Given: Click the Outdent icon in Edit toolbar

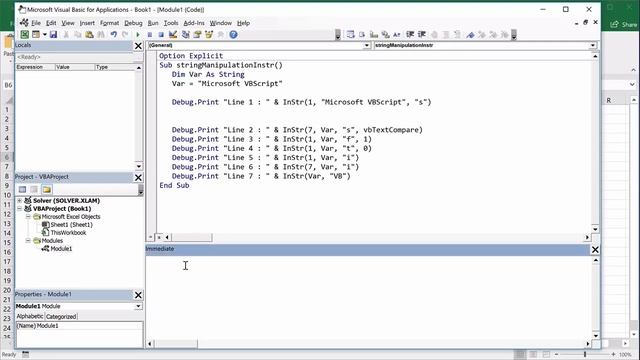Looking at the screenshot, I should pos(422,35).
